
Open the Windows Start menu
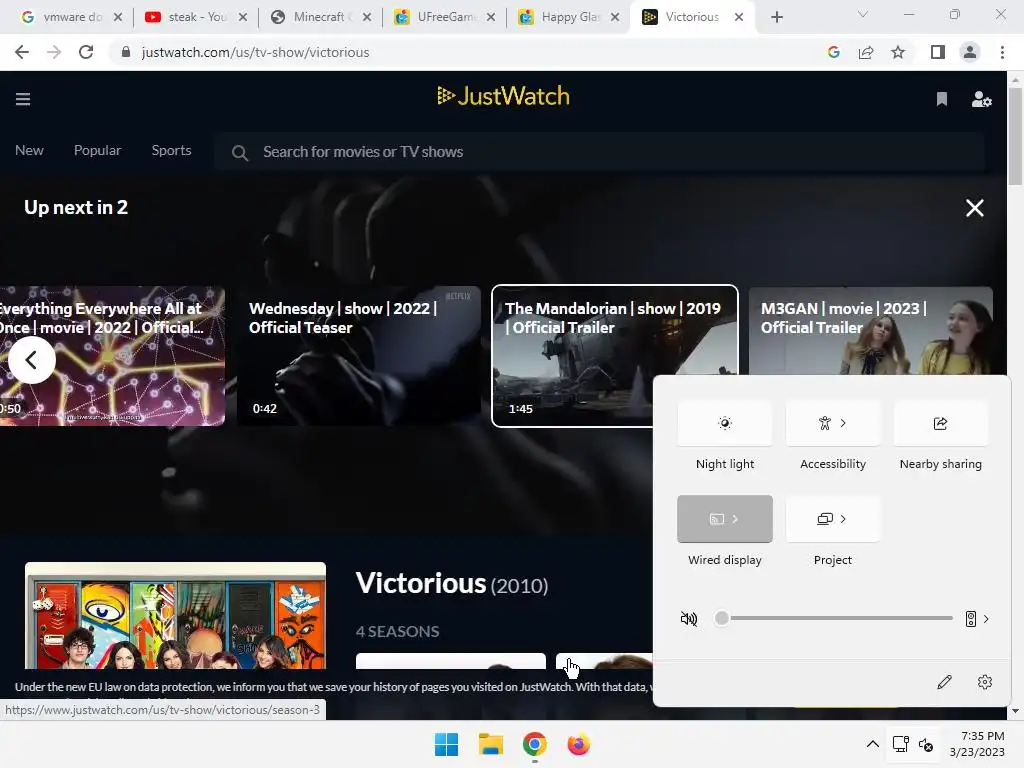[x=446, y=744]
